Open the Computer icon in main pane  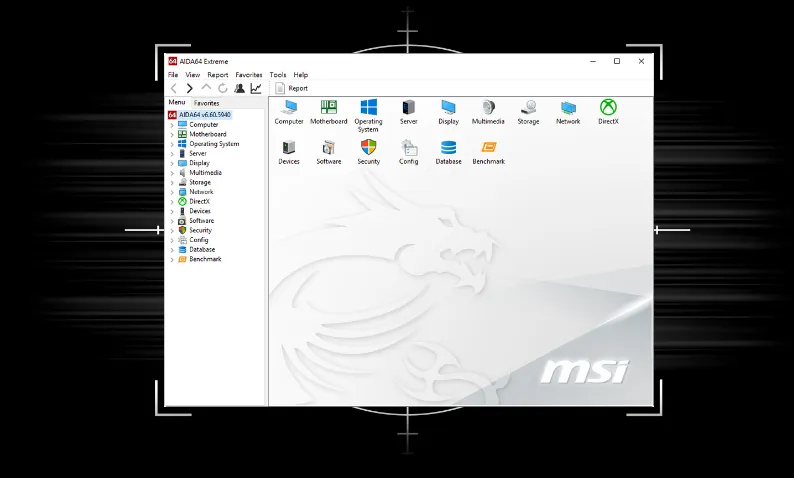(289, 112)
